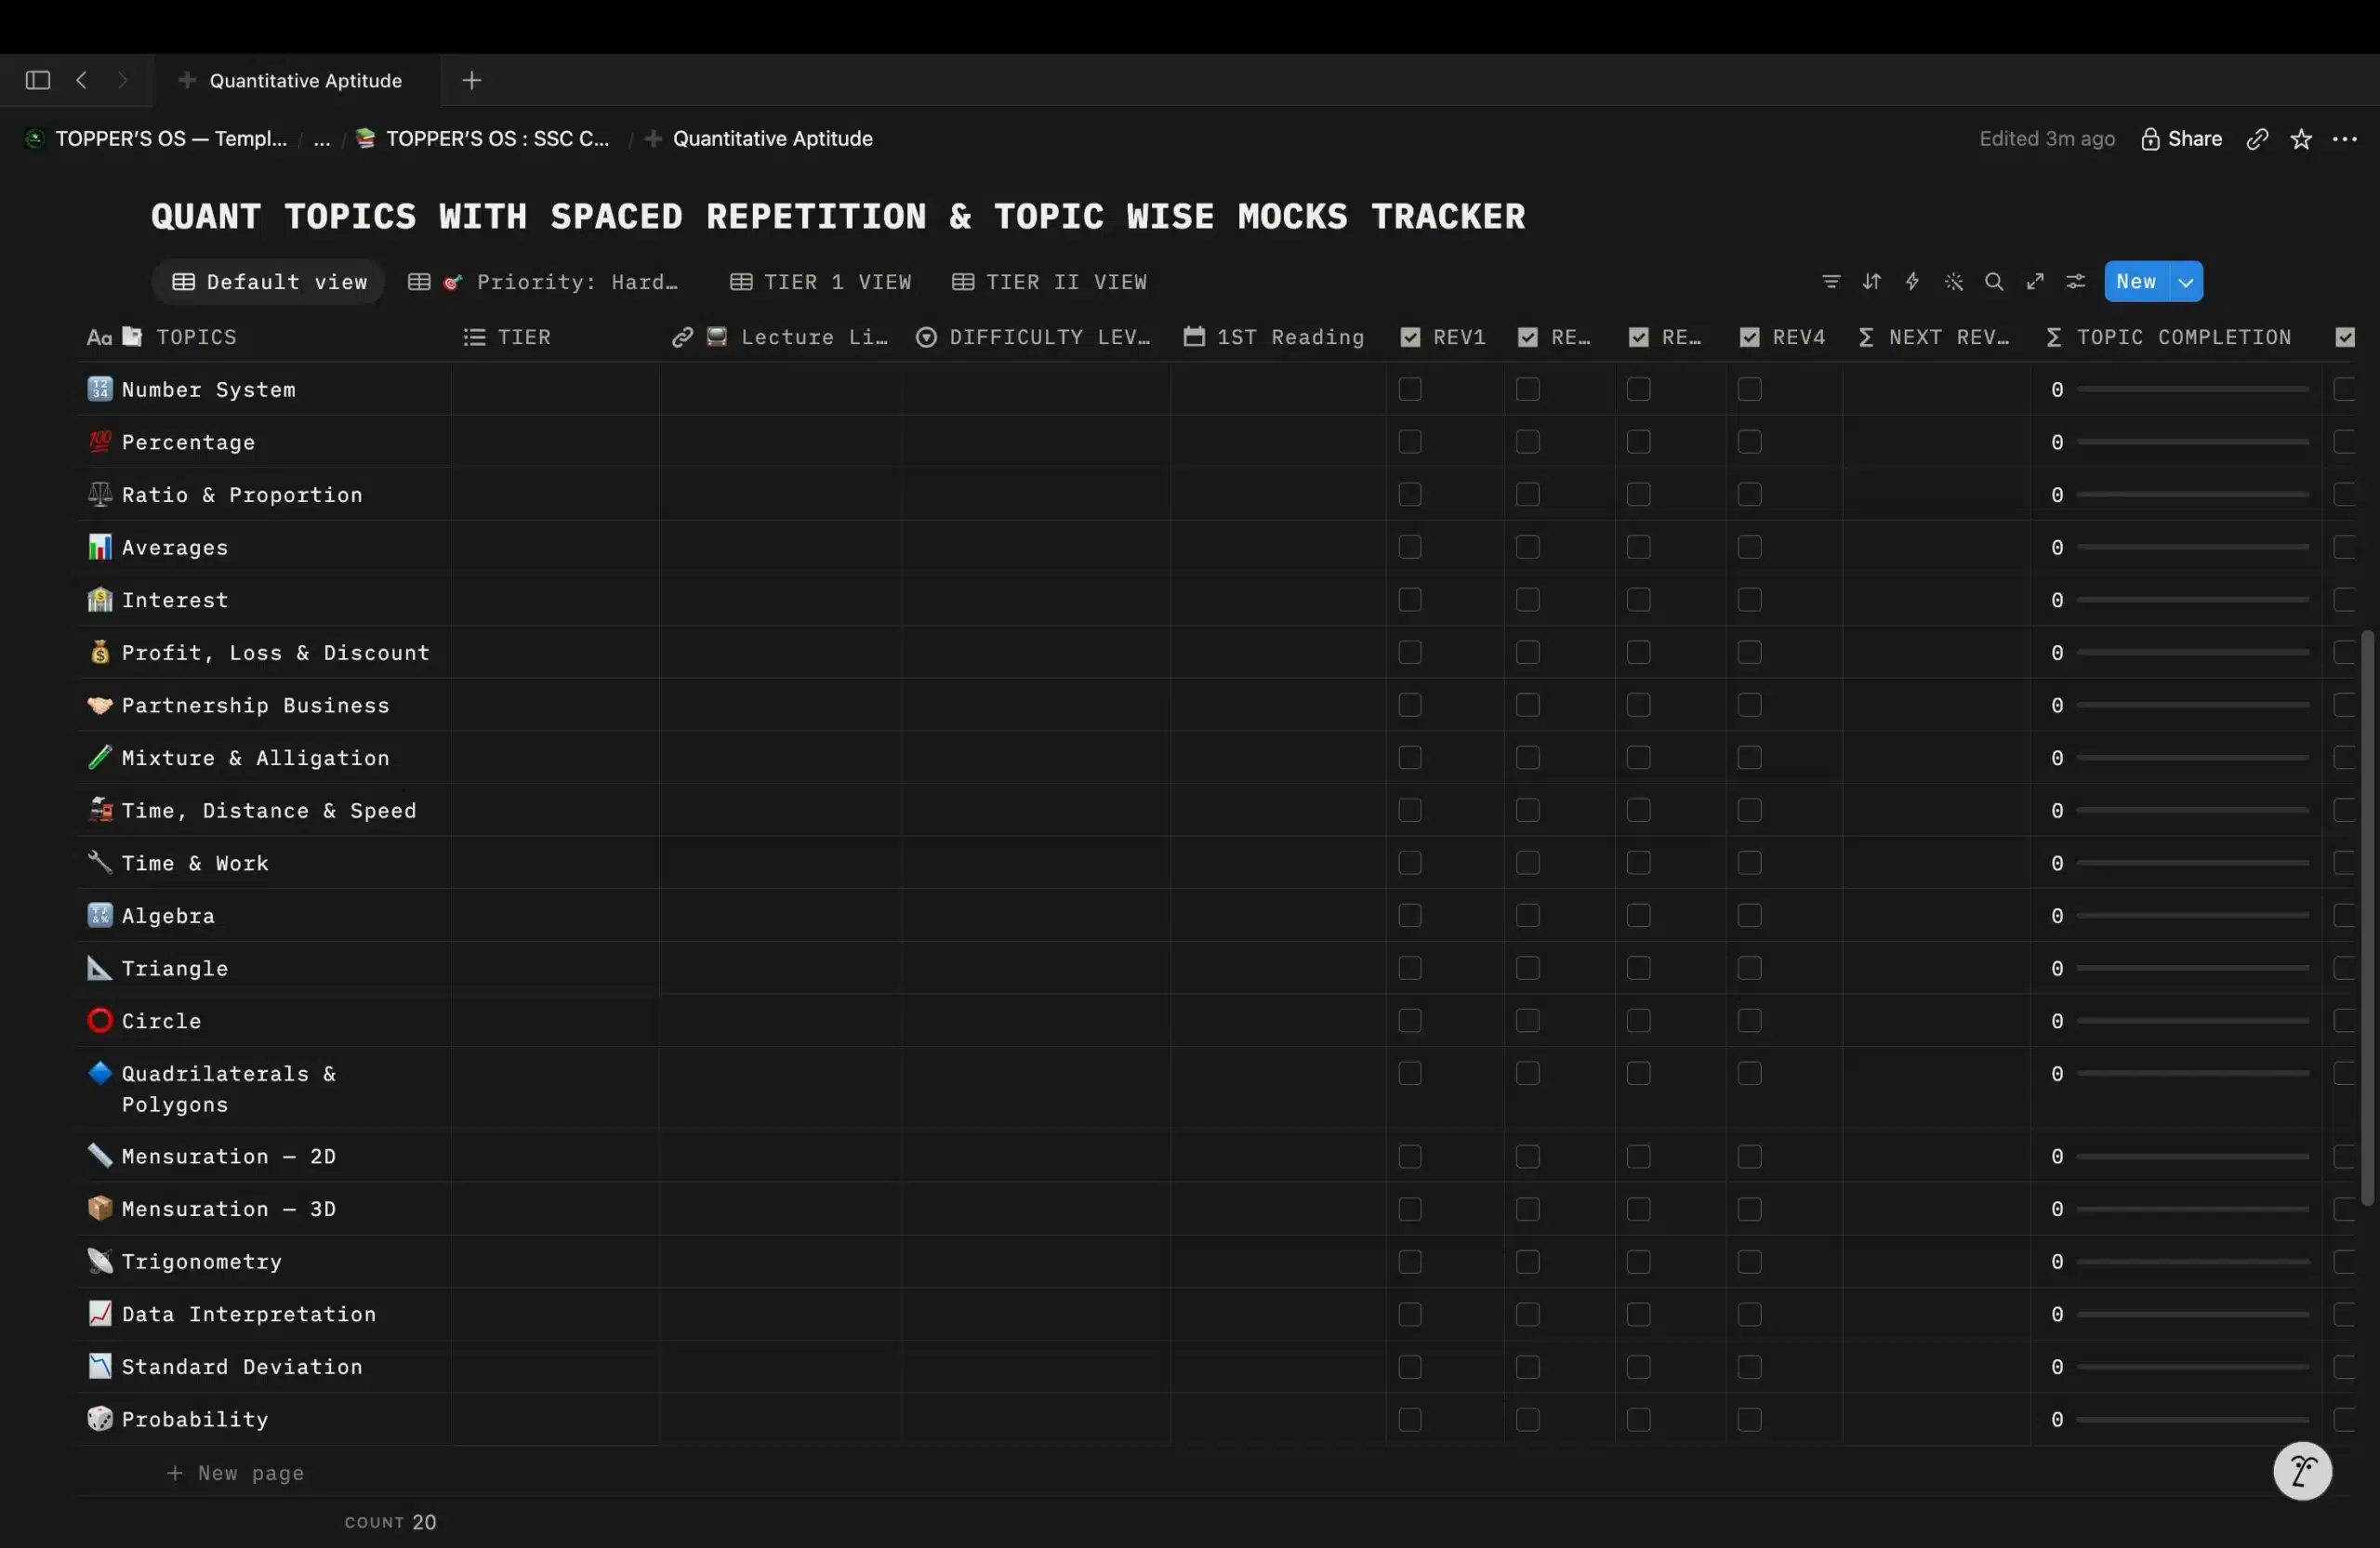Open DIFFICULTY LEV… column header menu

(1035, 337)
